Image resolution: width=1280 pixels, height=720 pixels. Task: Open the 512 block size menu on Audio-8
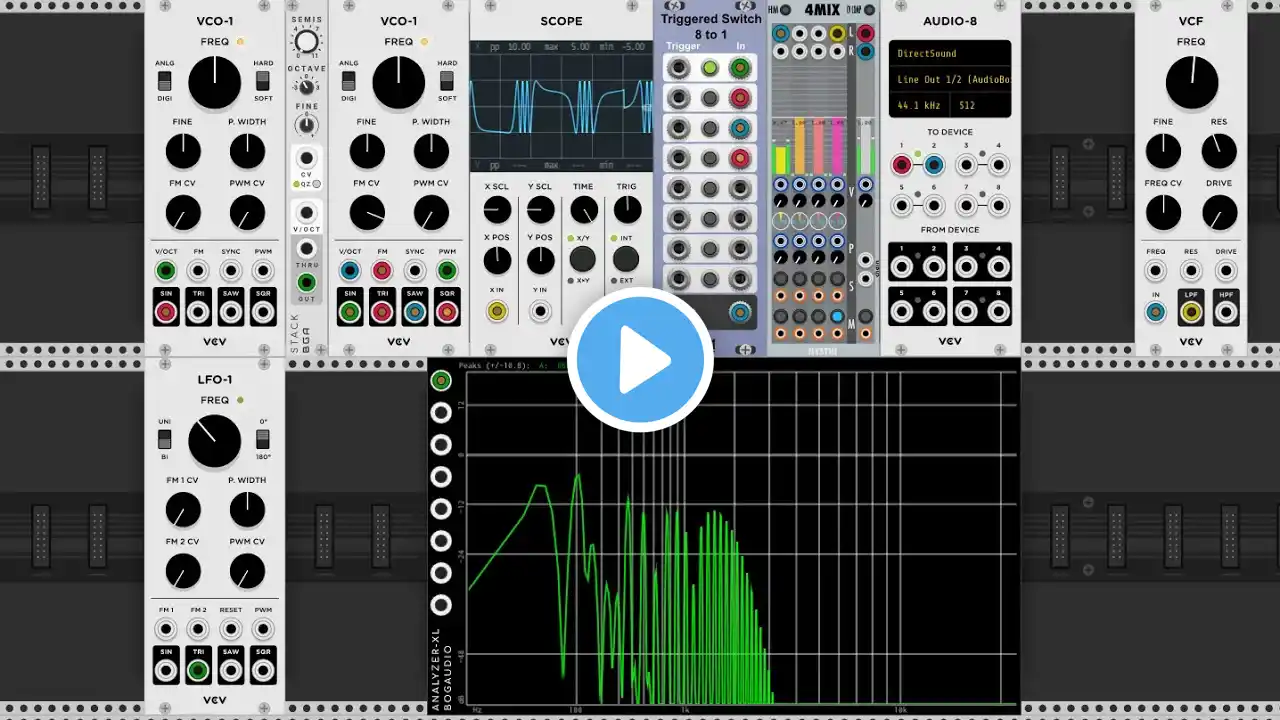(981, 105)
